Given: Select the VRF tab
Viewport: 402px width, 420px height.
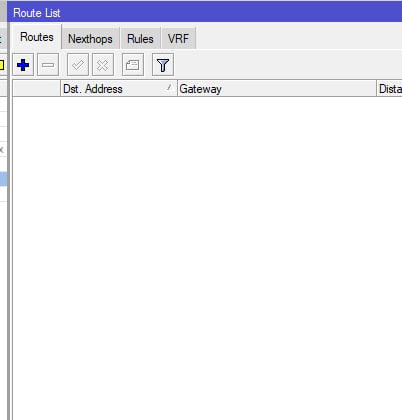Looking at the screenshot, I should 178,39.
